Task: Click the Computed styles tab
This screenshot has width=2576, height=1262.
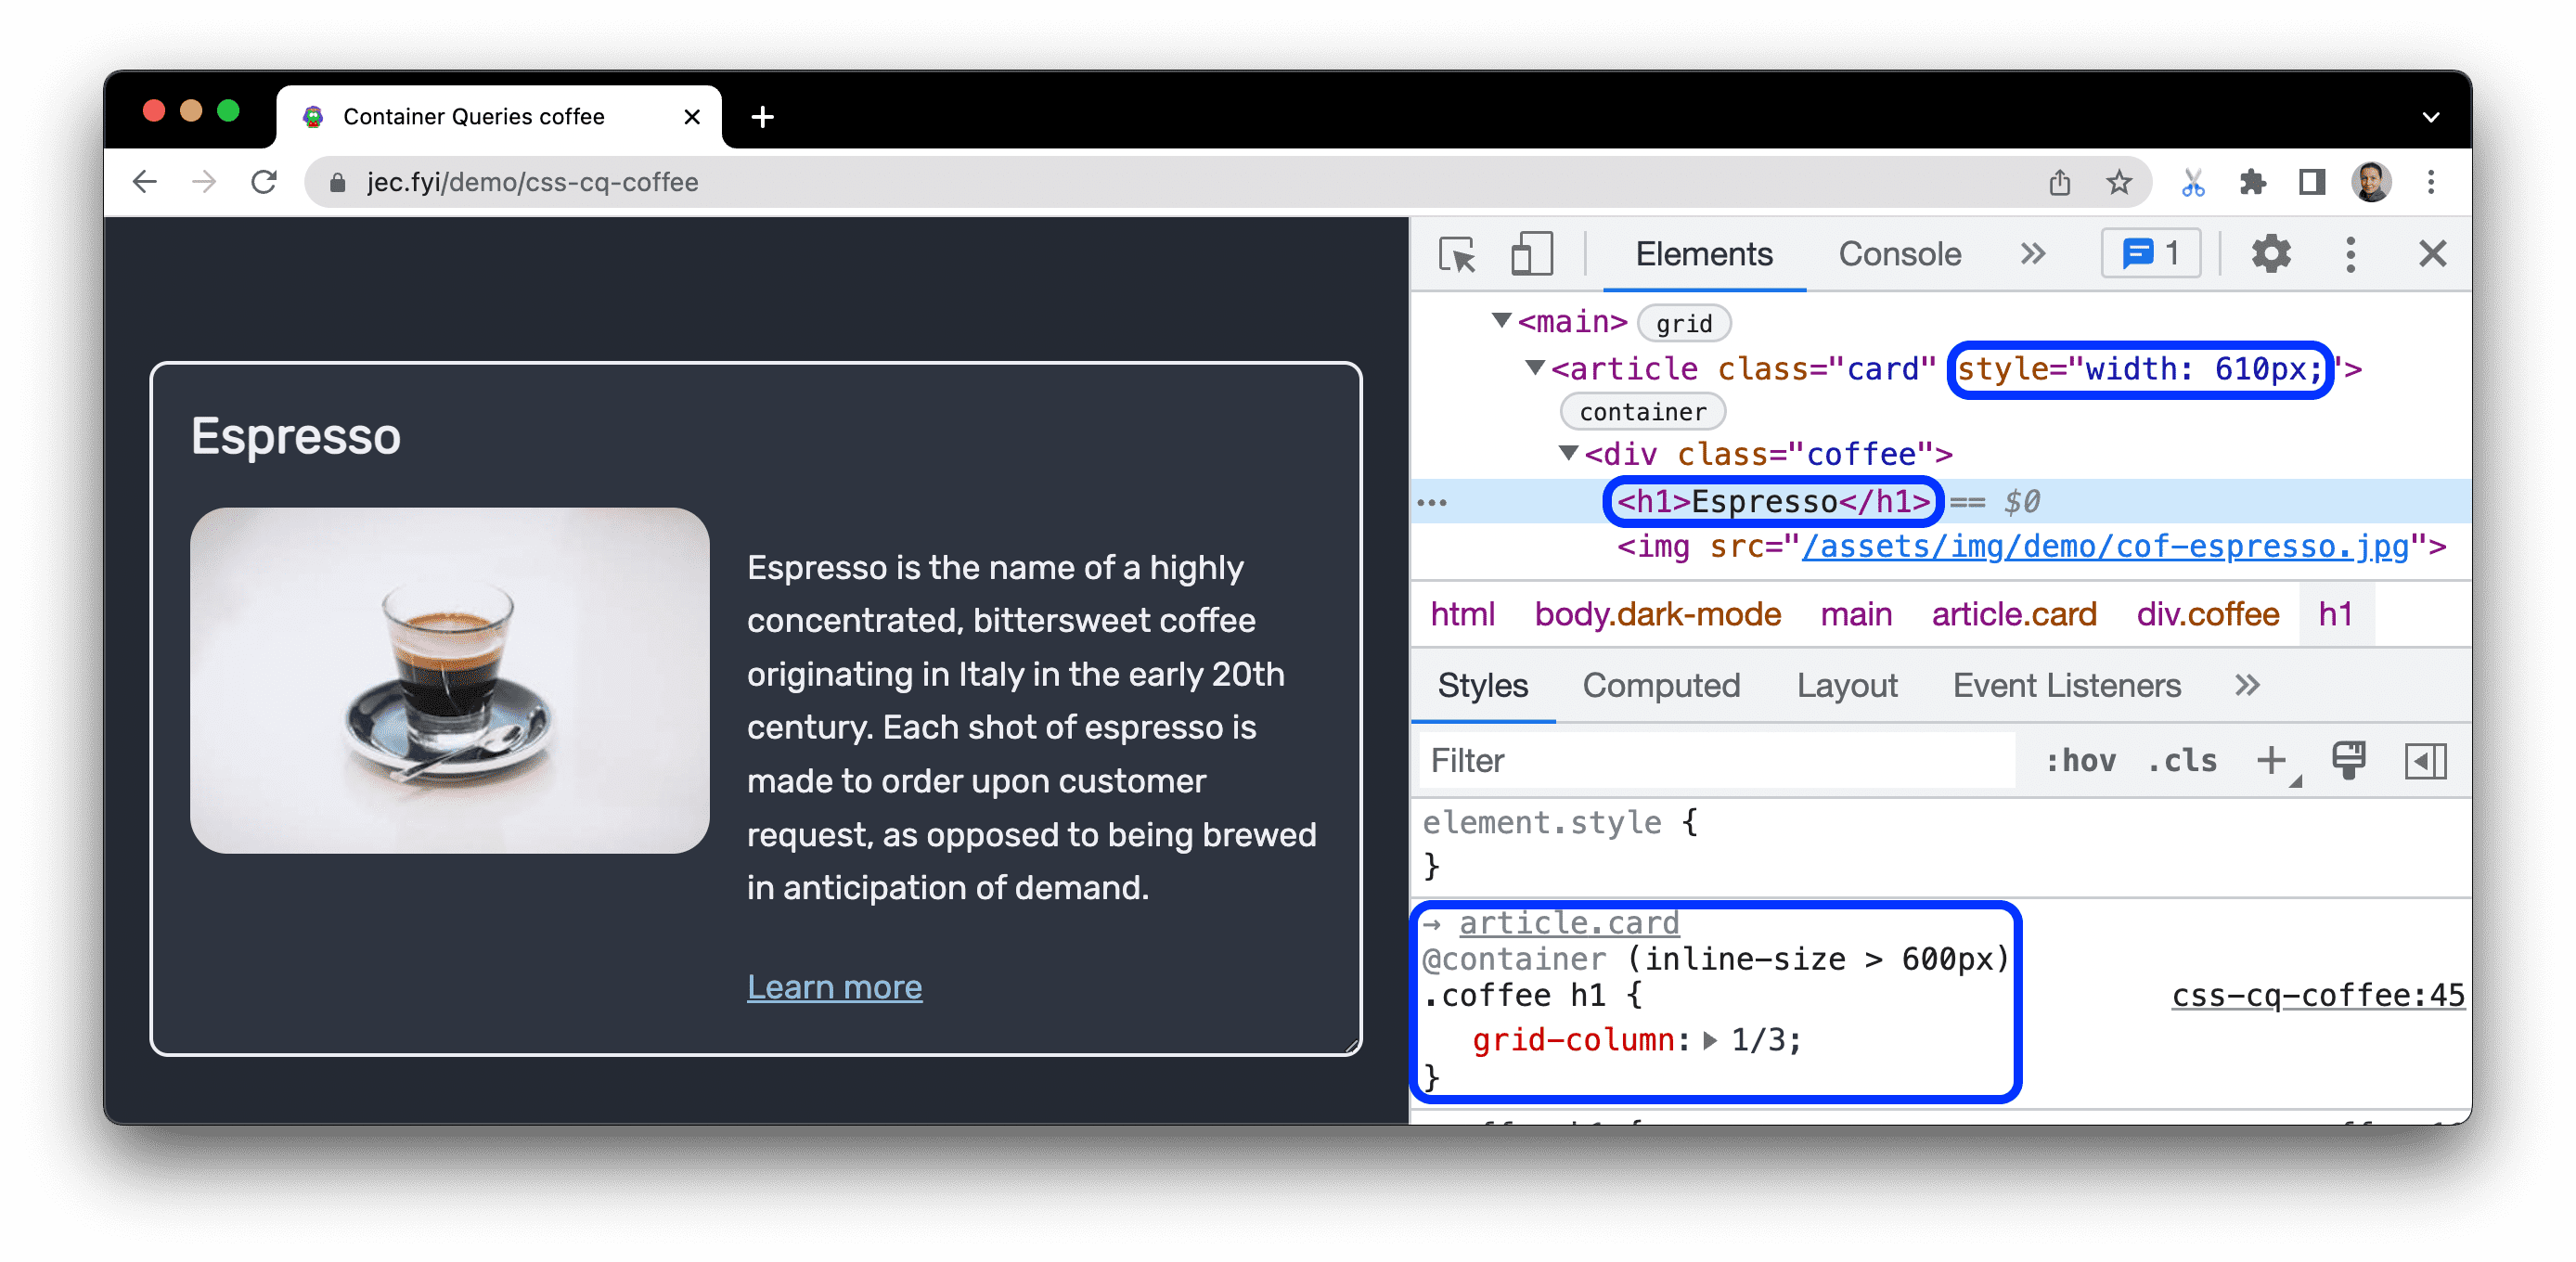Action: click(x=1659, y=687)
